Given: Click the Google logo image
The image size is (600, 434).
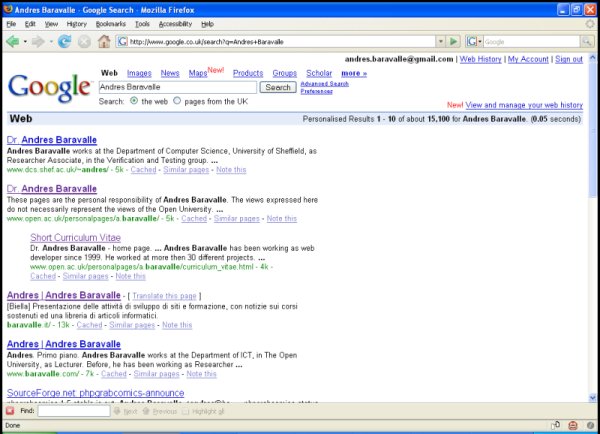Looking at the screenshot, I should (x=50, y=87).
